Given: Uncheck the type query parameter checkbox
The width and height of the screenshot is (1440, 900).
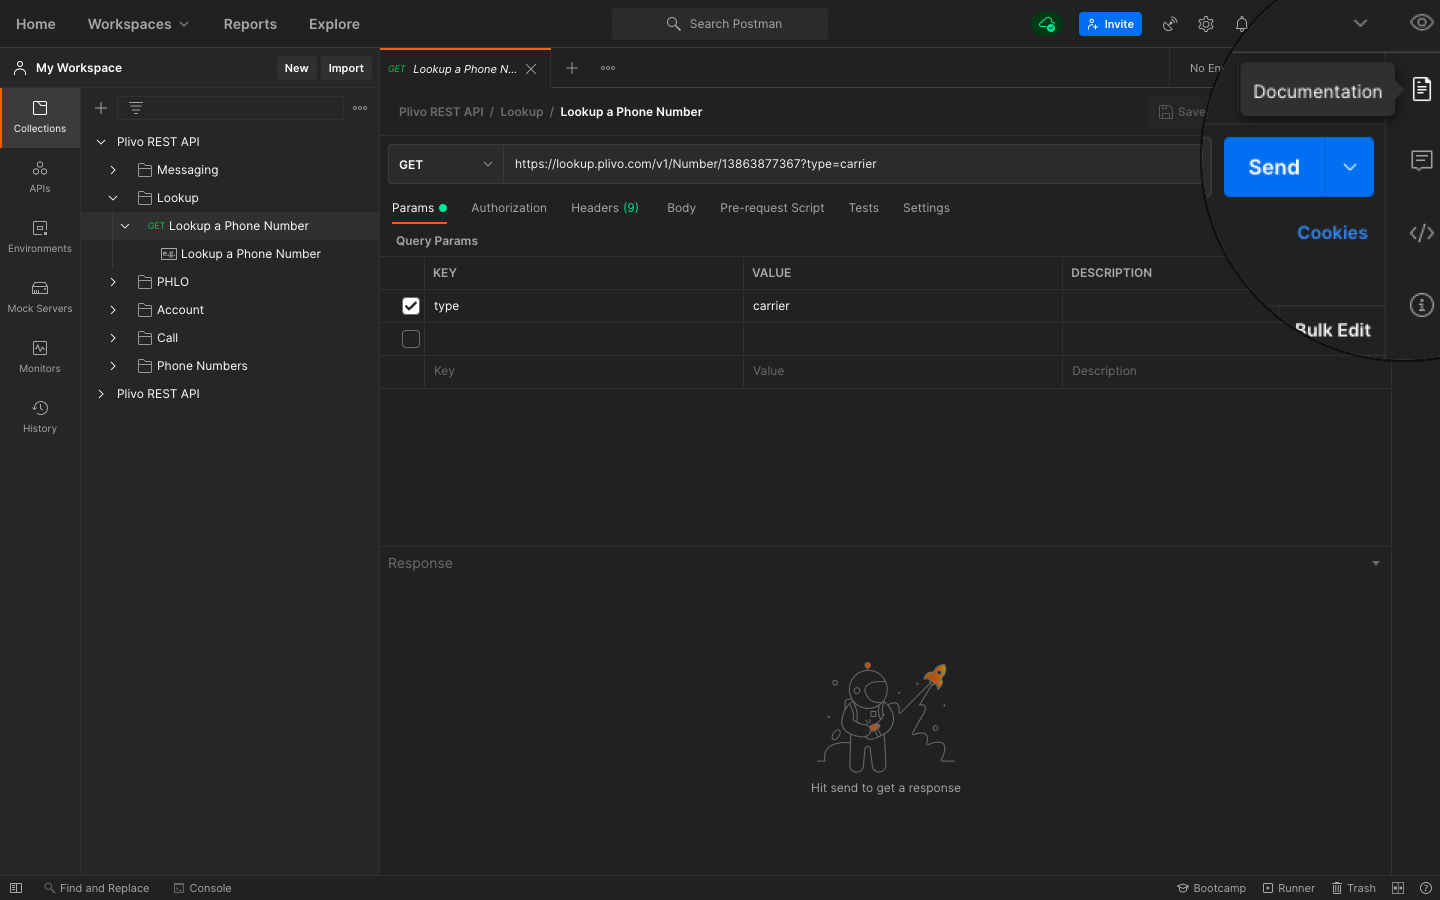Looking at the screenshot, I should 411,306.
